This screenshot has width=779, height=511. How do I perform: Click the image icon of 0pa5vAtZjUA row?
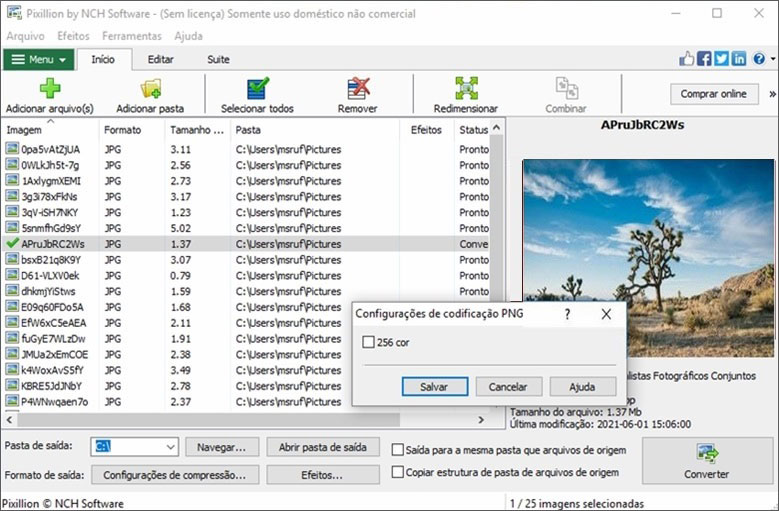click(12, 148)
